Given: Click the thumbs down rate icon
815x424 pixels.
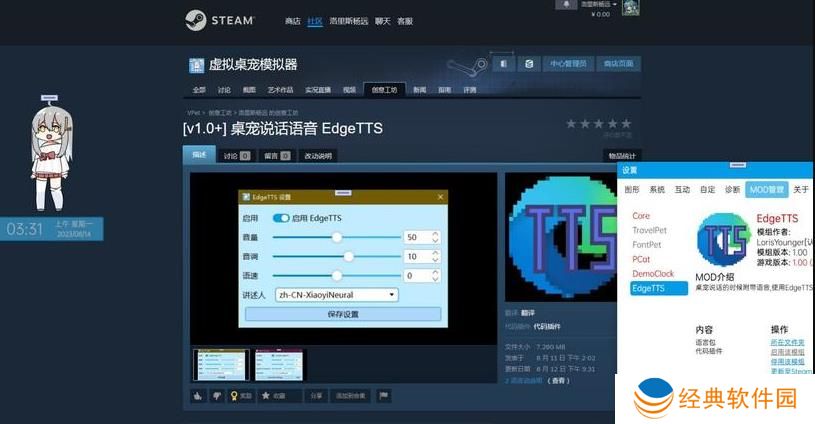Looking at the screenshot, I should (x=216, y=396).
